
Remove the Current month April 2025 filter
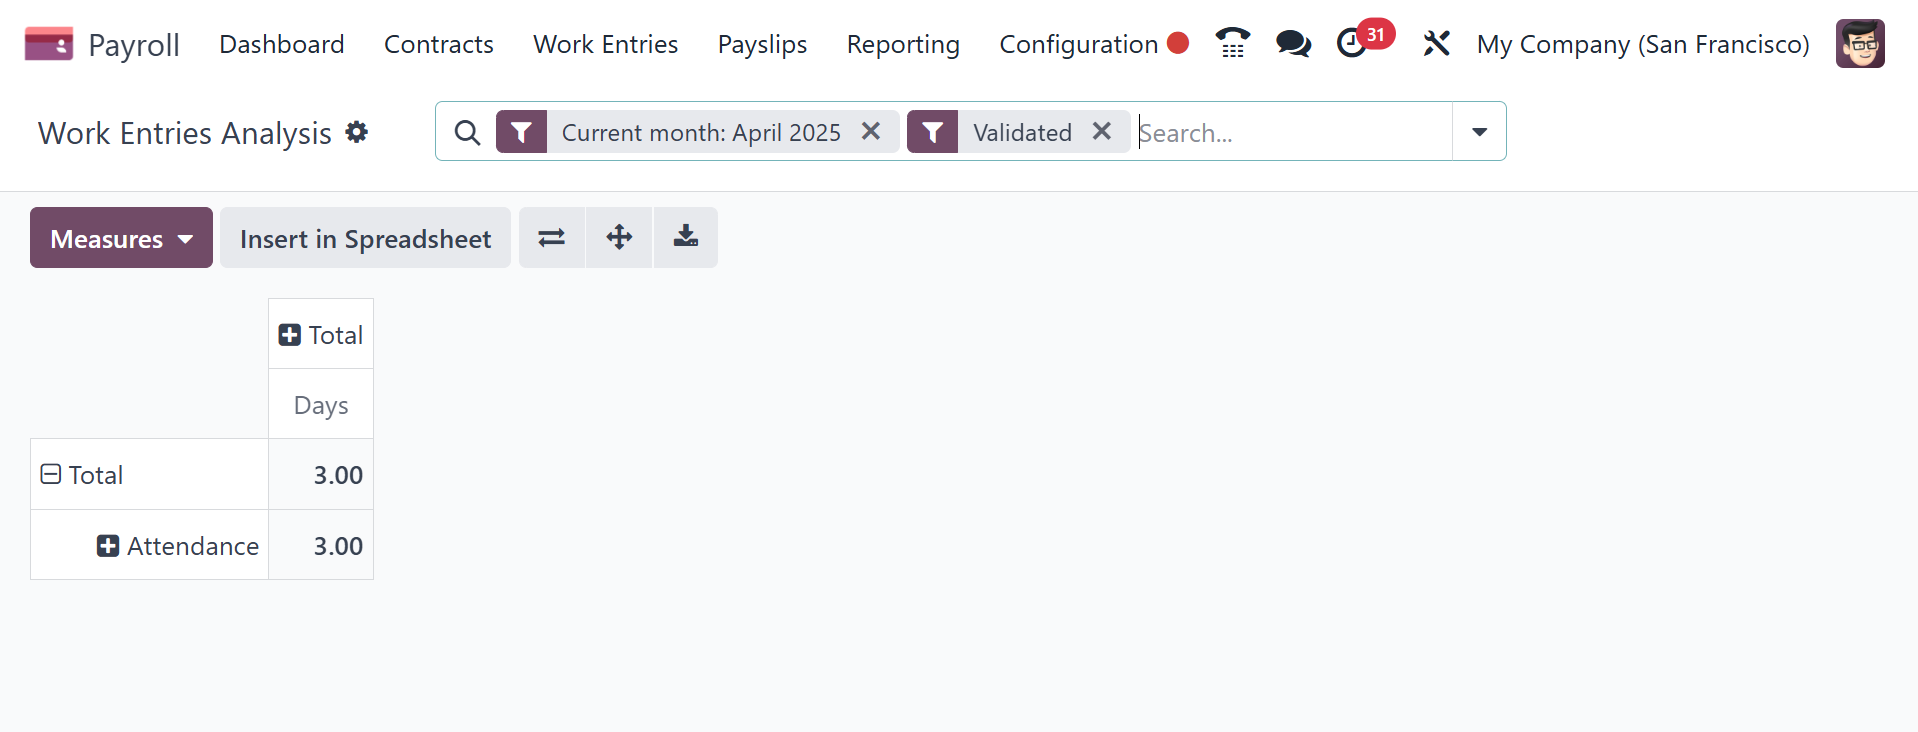(x=870, y=131)
